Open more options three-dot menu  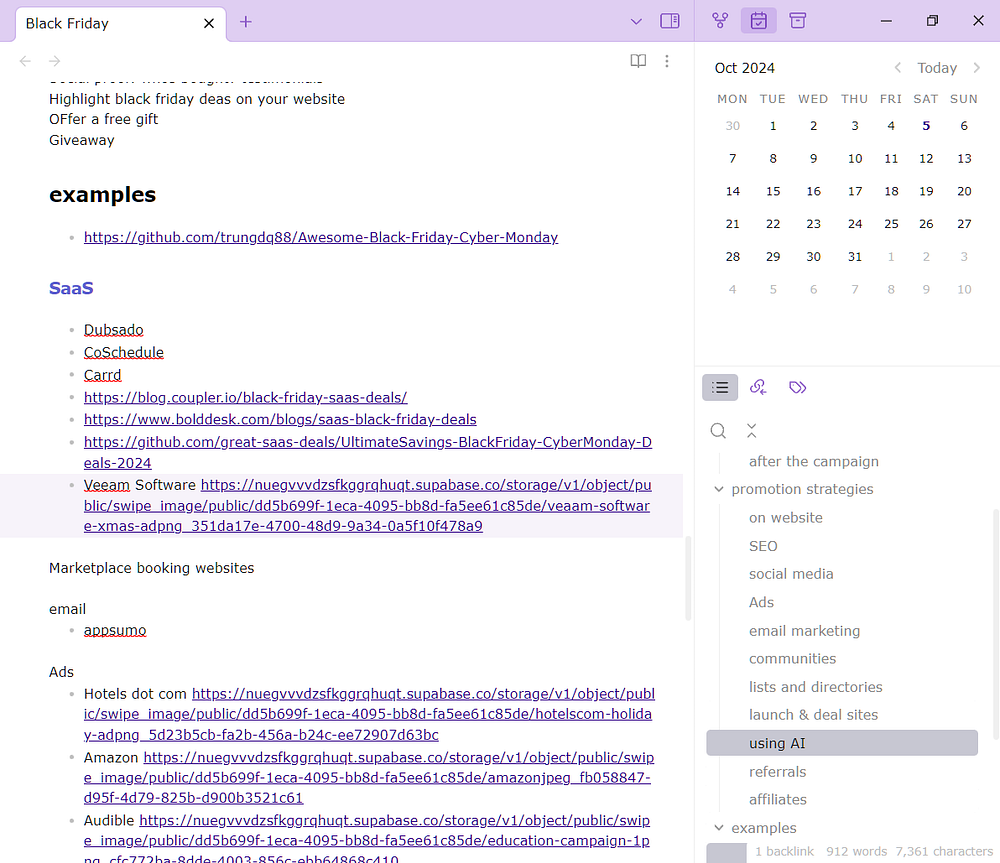tap(666, 61)
